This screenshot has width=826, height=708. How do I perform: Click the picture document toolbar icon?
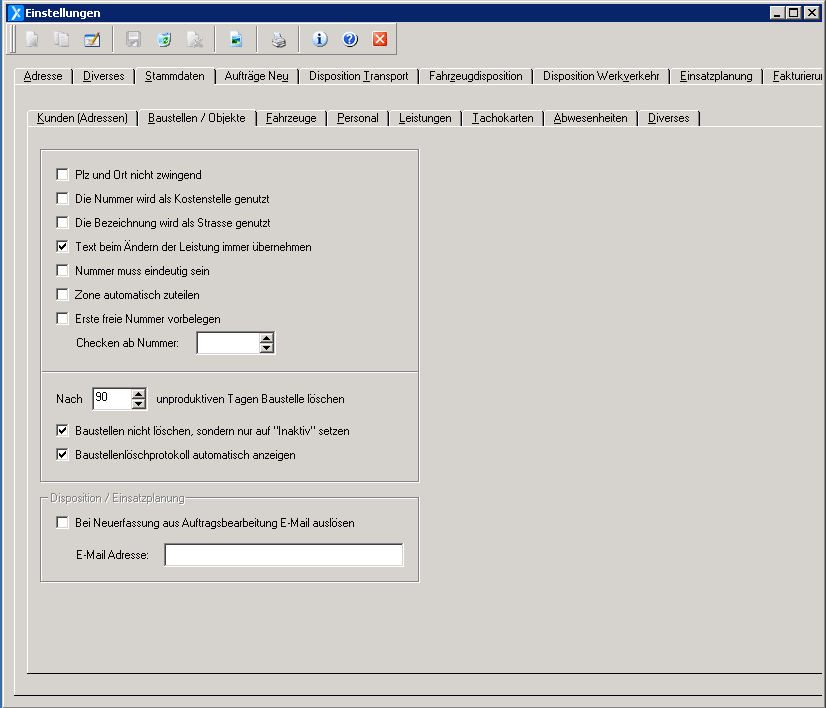coord(236,40)
